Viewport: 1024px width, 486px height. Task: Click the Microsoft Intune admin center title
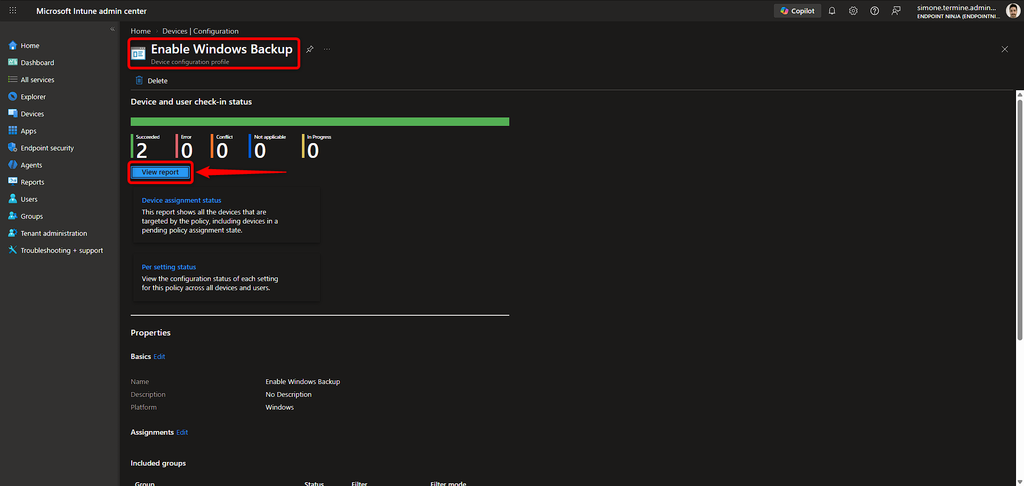[91, 11]
